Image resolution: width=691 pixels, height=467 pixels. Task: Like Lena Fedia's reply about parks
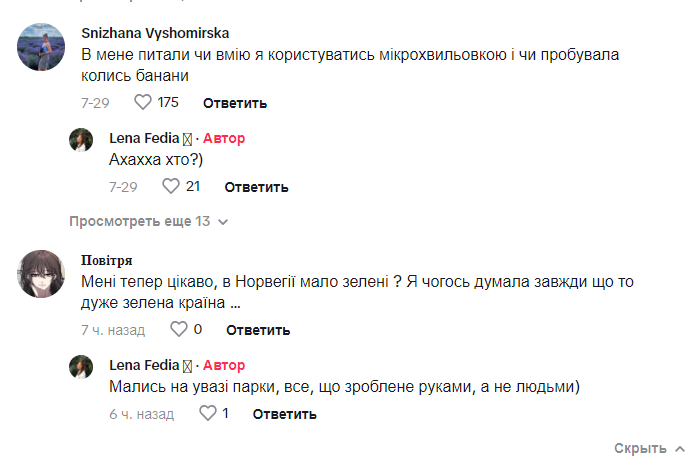208,413
